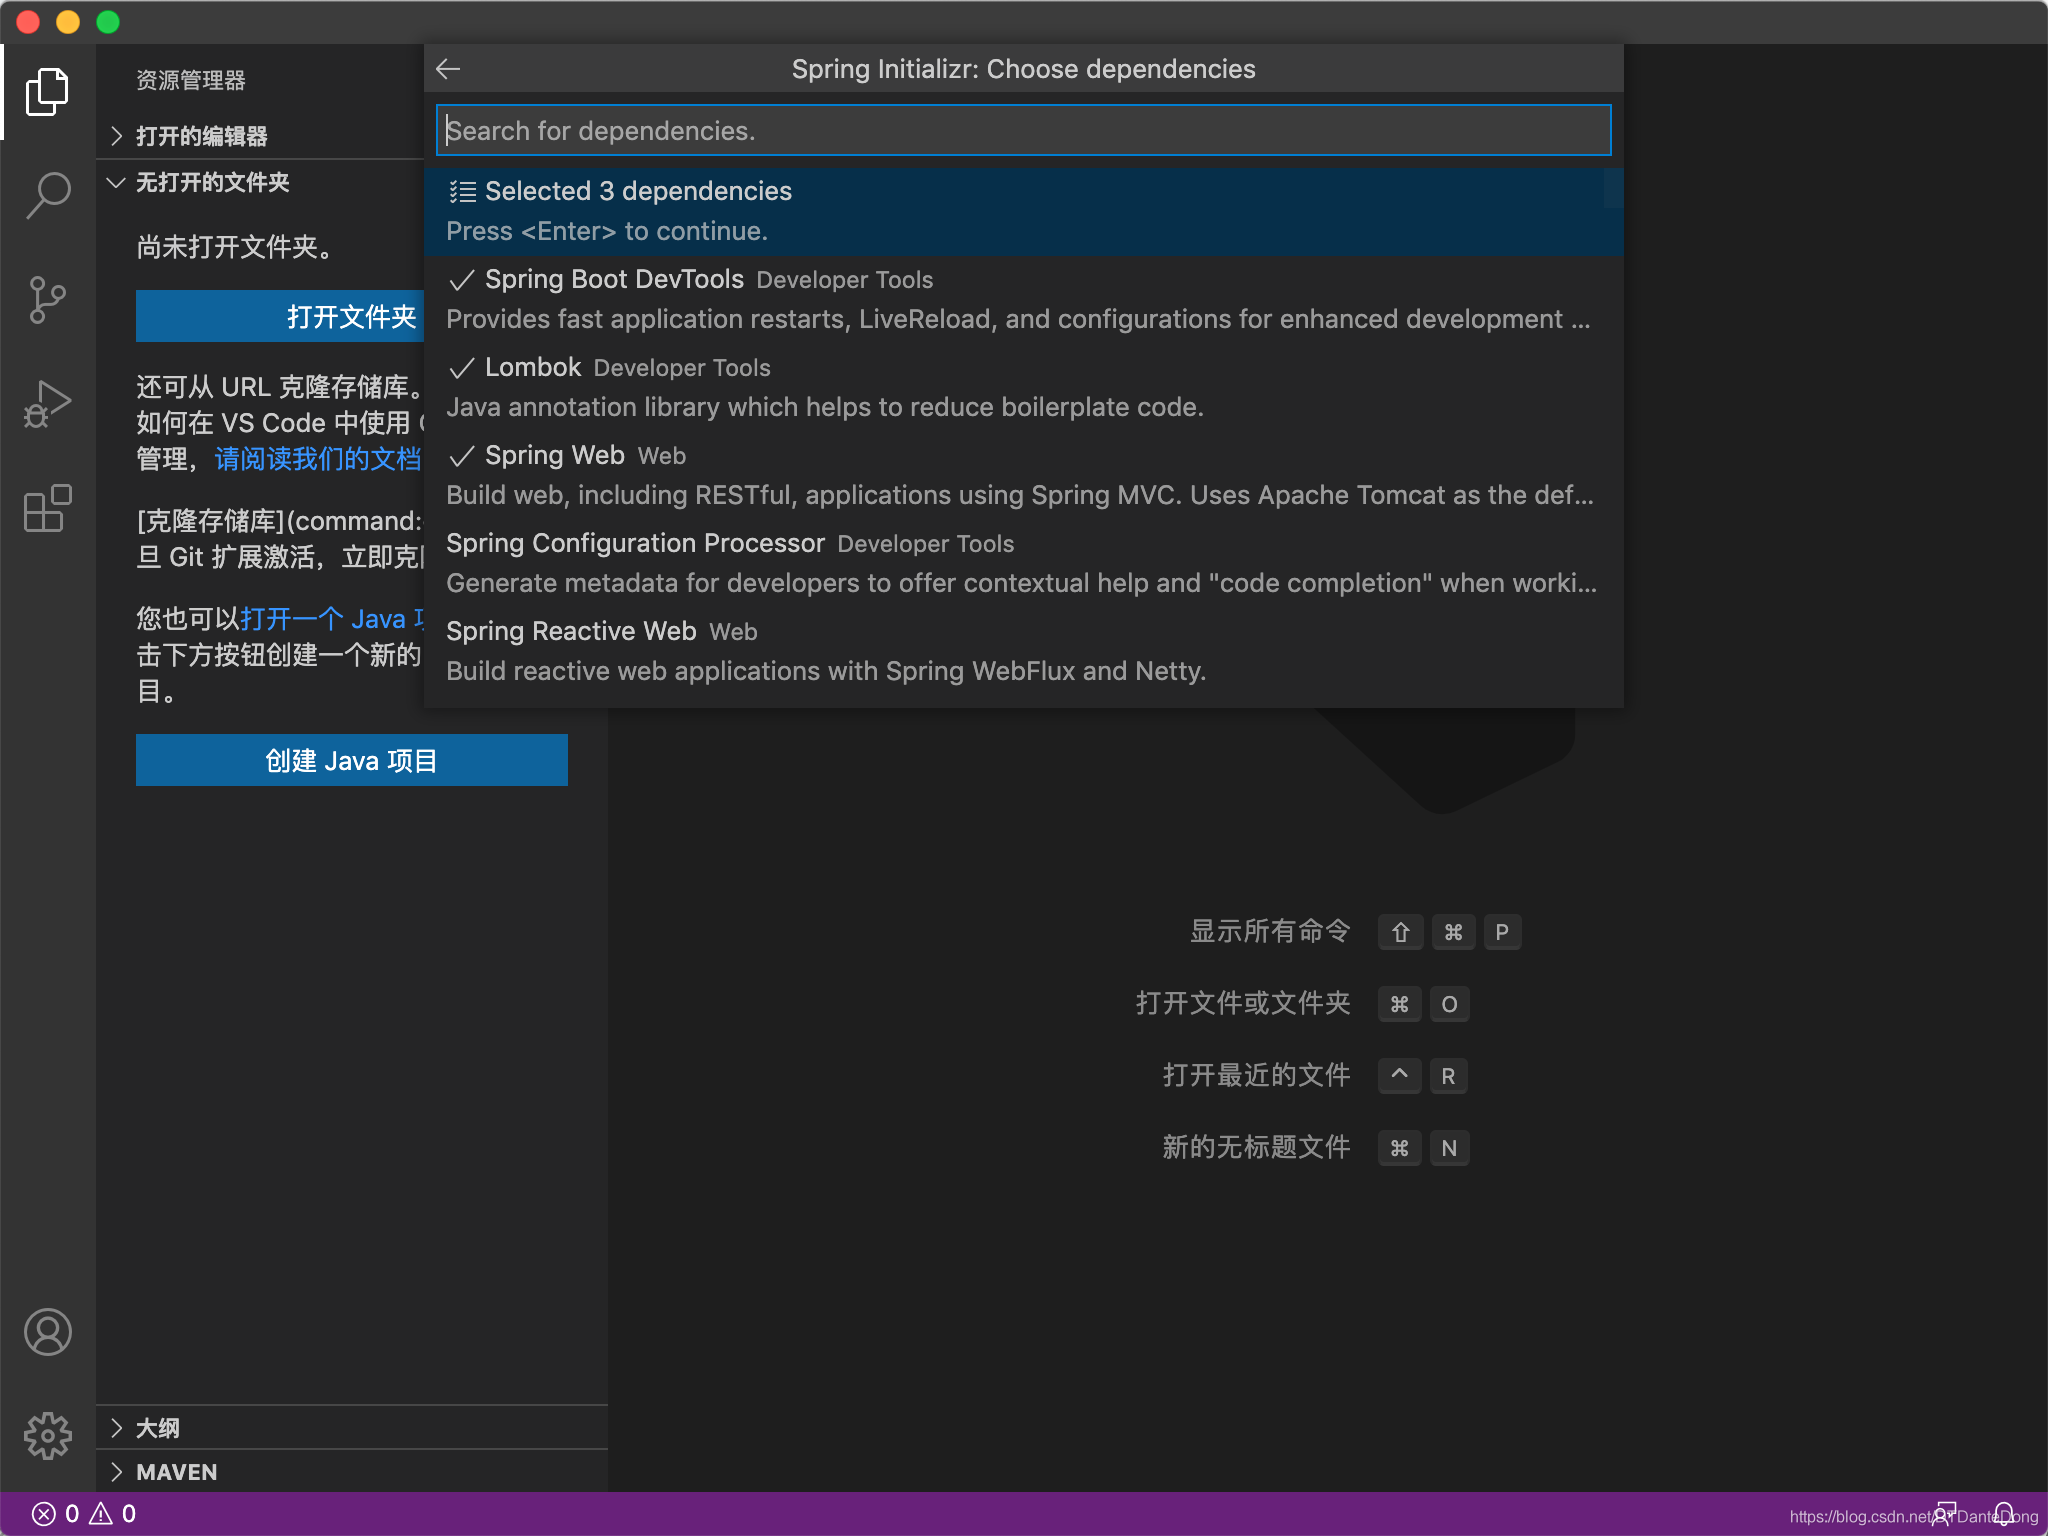Click the warnings count in status bar

click(x=113, y=1514)
